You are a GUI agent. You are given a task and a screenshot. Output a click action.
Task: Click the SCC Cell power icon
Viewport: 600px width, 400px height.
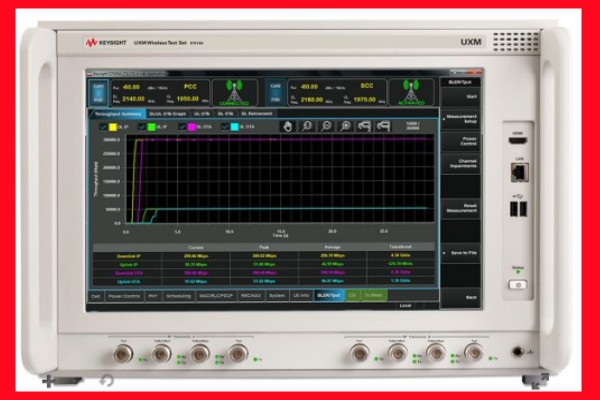click(x=275, y=92)
